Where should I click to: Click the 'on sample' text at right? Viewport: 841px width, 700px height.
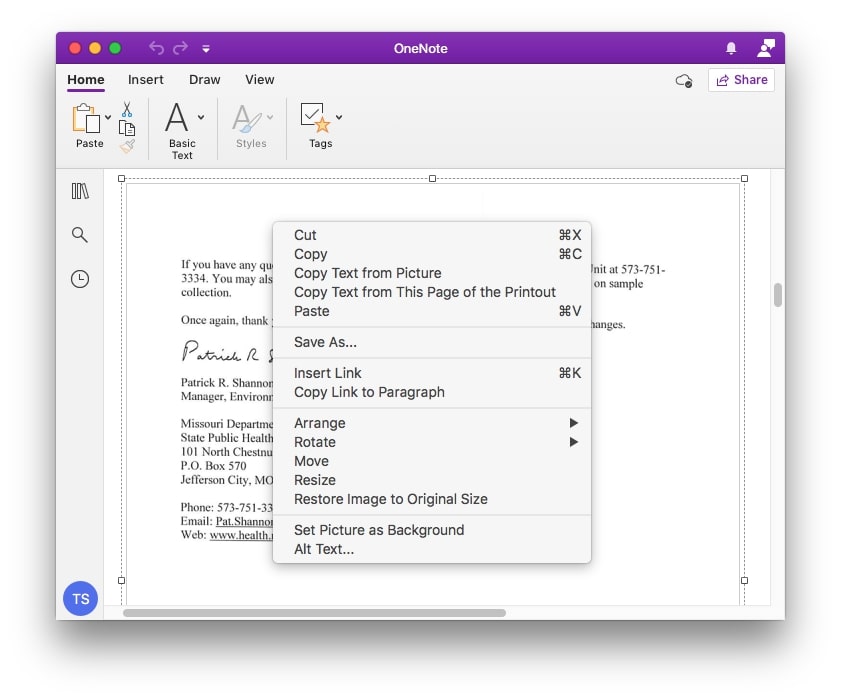pos(618,284)
